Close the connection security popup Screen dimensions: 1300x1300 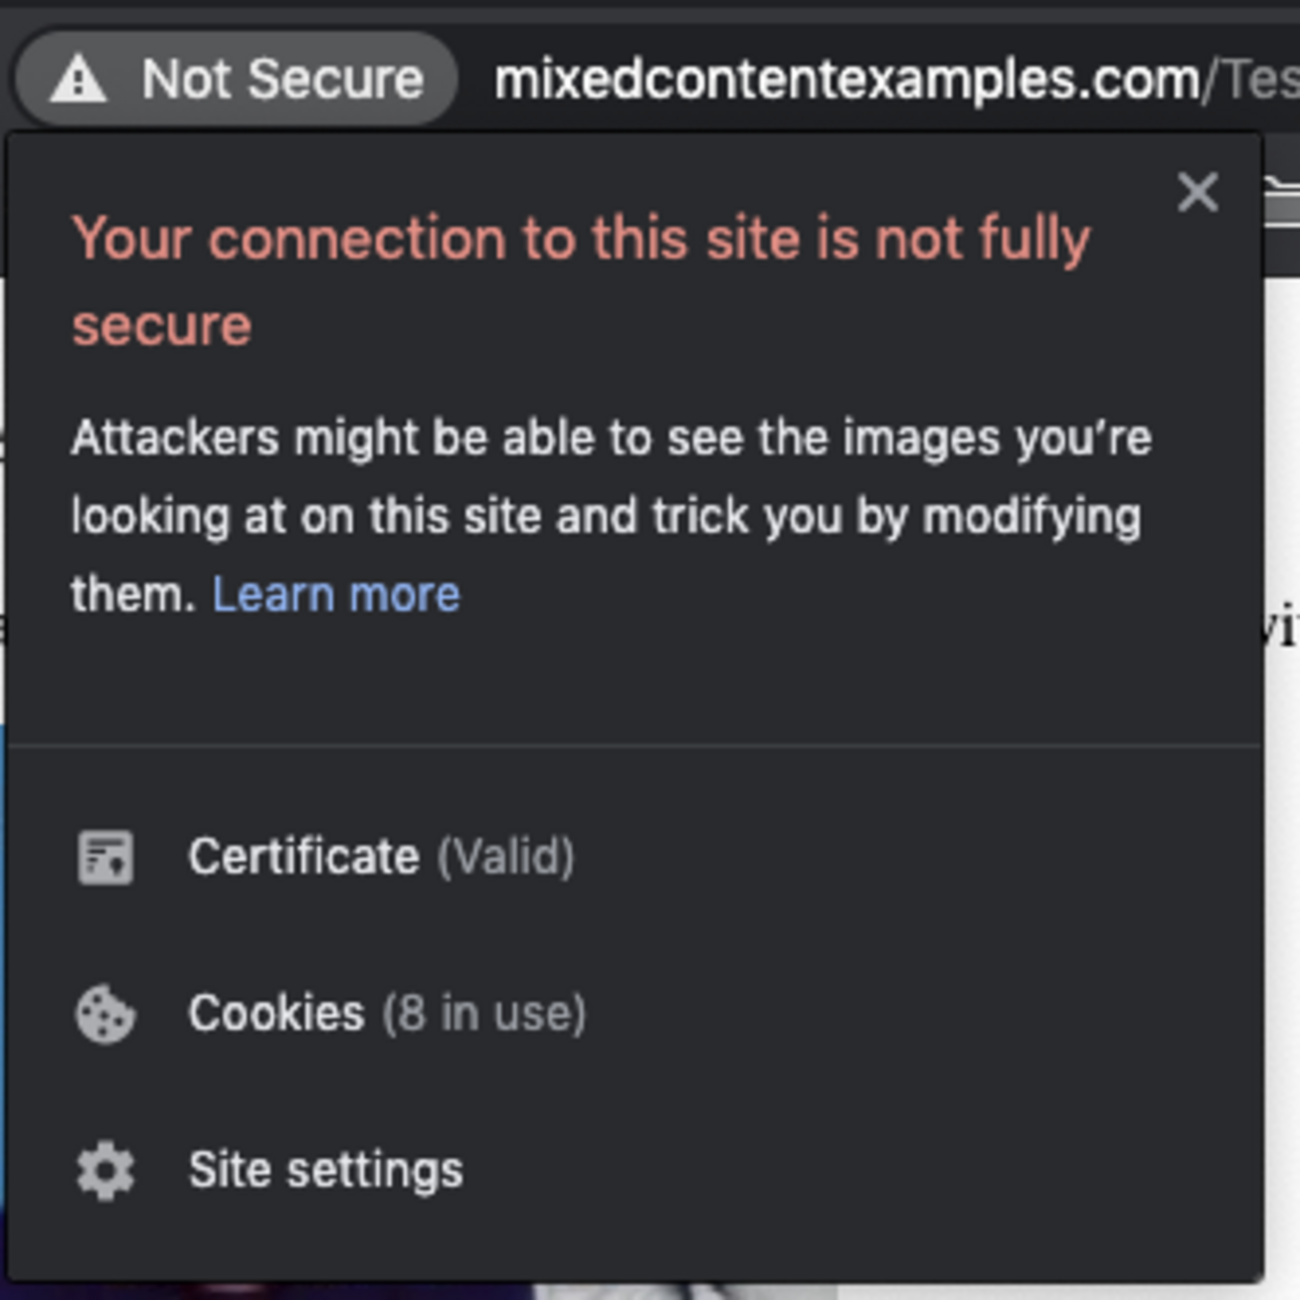tap(1197, 192)
